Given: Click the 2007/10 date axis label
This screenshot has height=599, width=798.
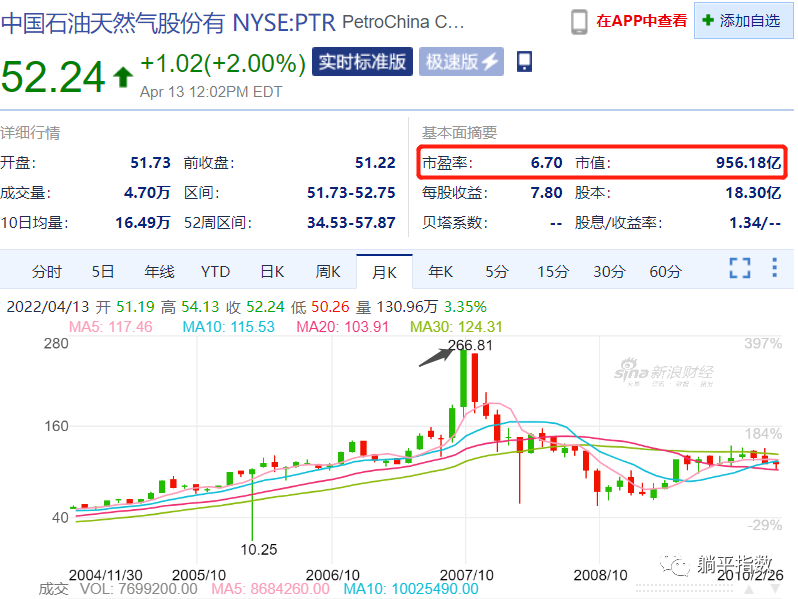Looking at the screenshot, I should tap(466, 575).
